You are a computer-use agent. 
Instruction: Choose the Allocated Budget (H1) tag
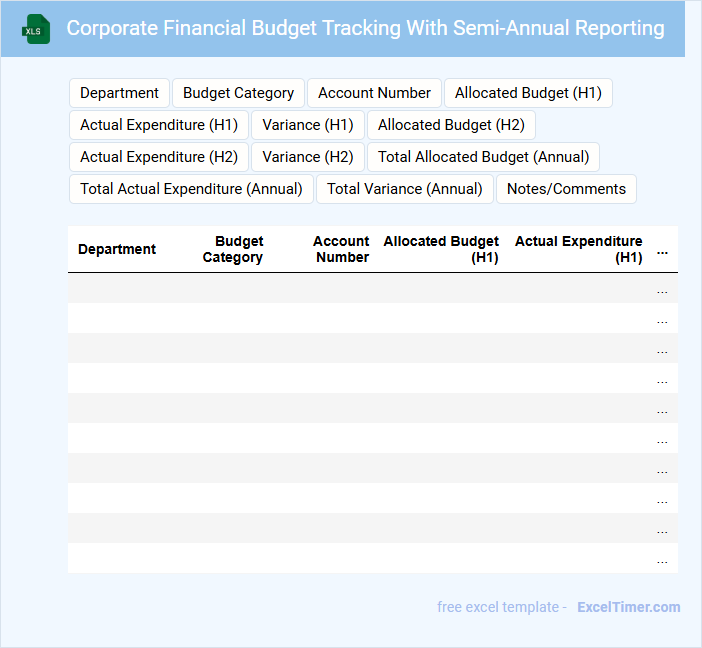coord(528,93)
